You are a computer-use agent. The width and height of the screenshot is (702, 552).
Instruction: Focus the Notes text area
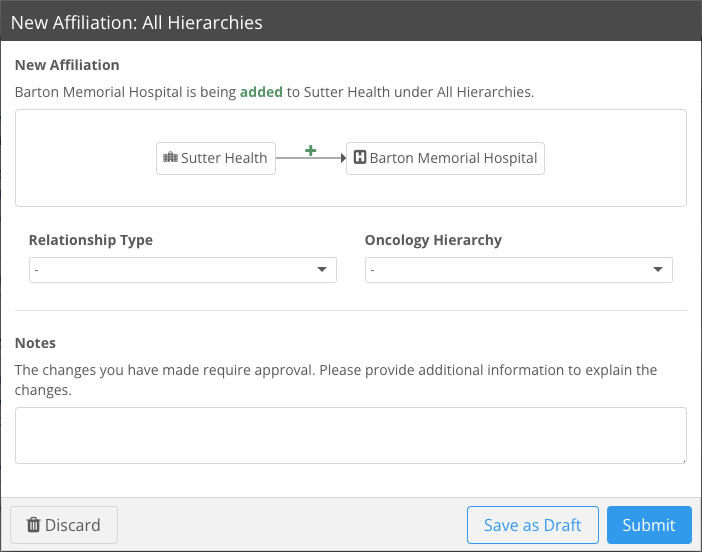[x=350, y=435]
